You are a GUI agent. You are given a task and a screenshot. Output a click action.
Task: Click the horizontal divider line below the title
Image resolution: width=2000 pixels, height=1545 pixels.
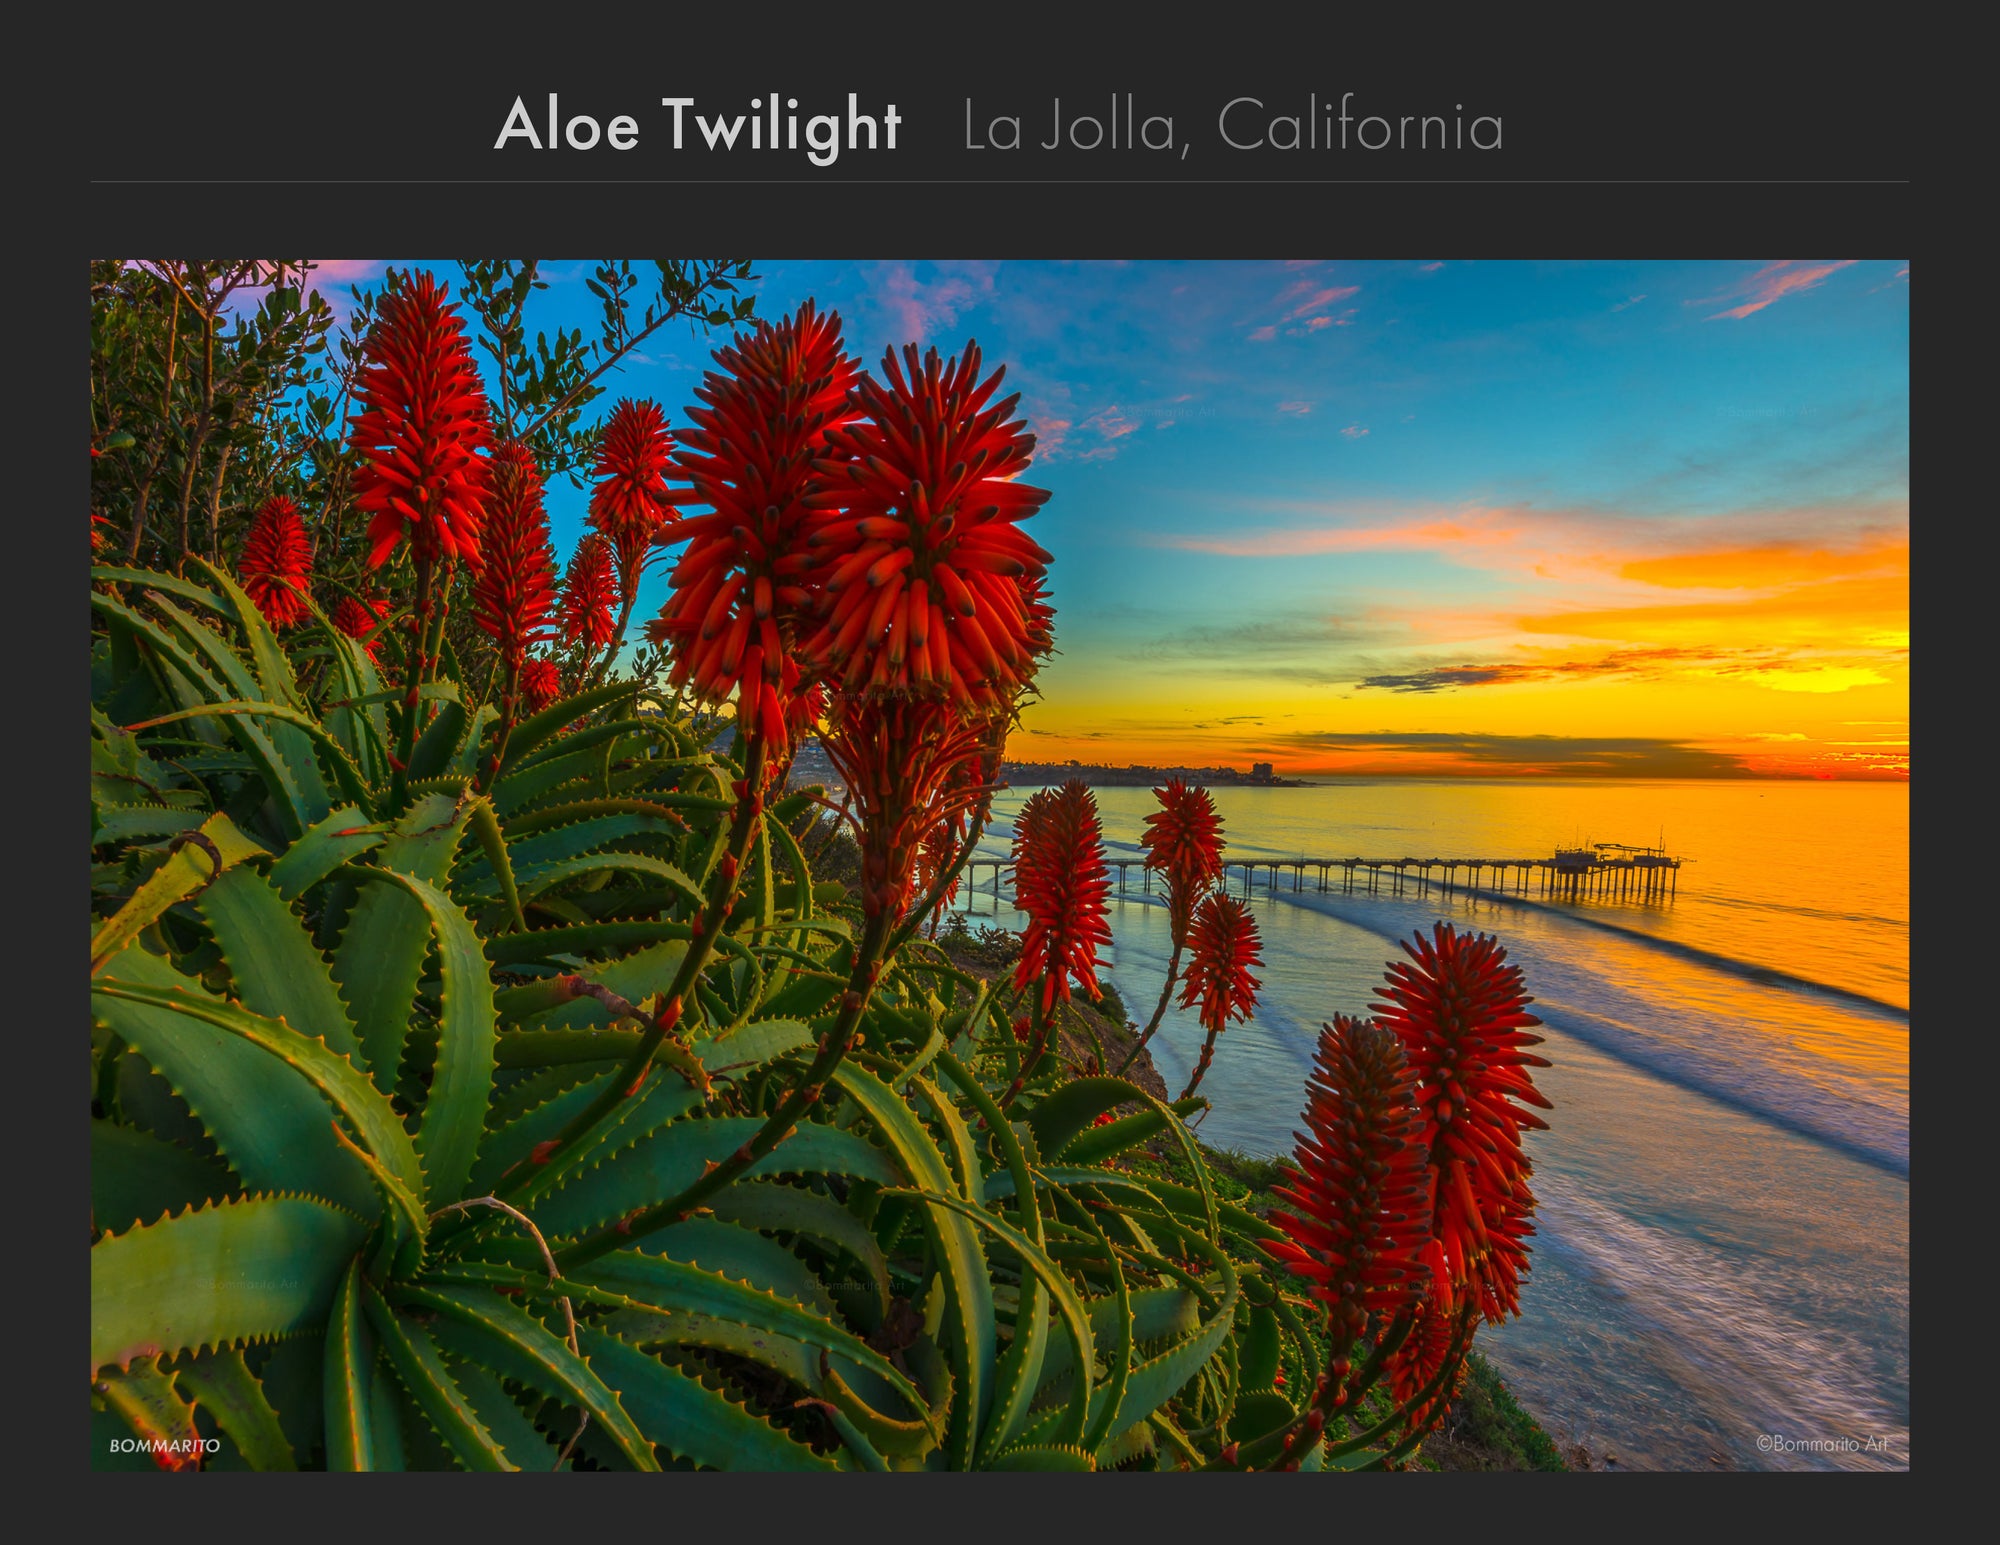click(999, 182)
